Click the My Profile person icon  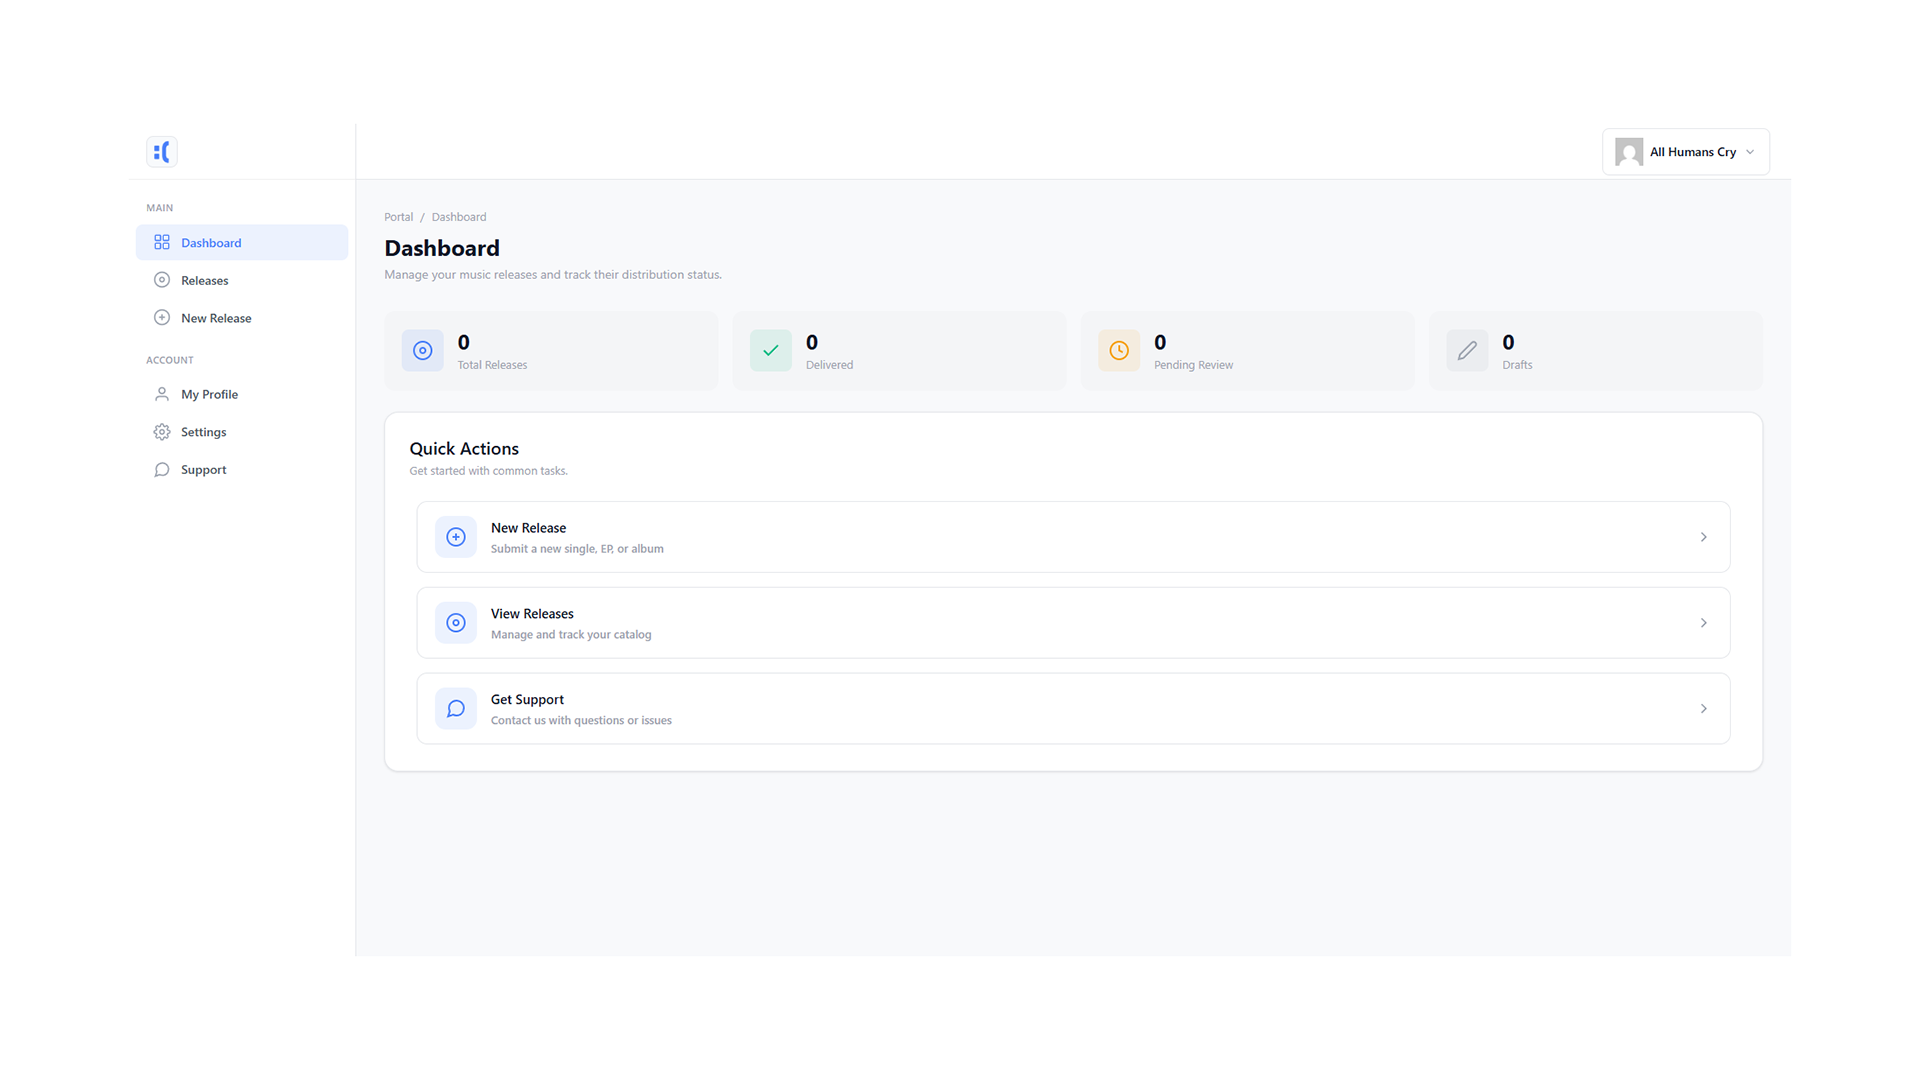click(x=162, y=394)
